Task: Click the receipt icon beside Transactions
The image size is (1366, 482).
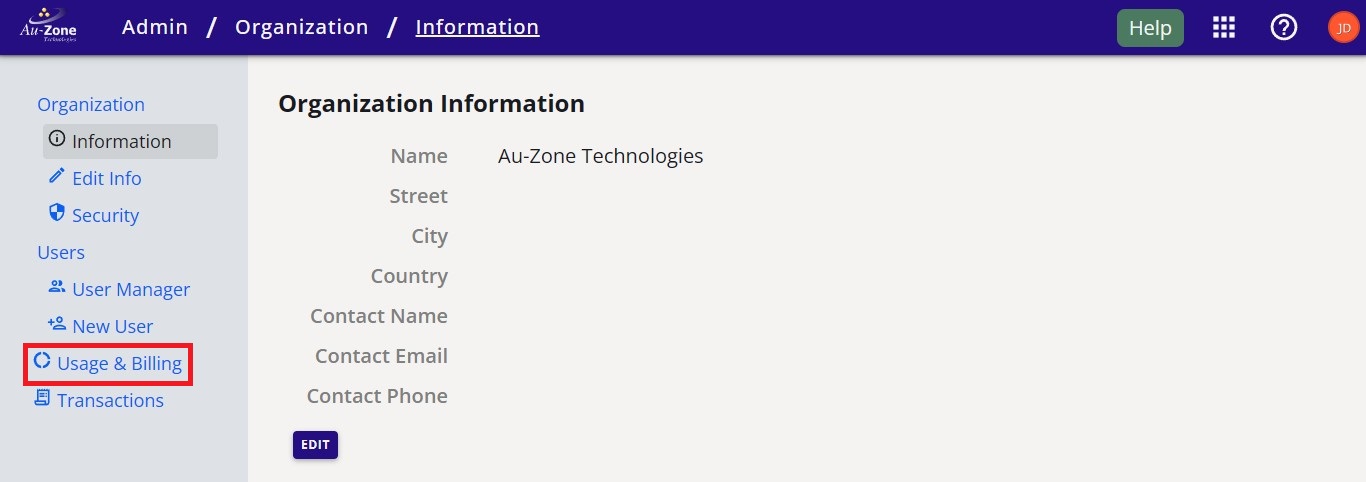Action: [42, 399]
